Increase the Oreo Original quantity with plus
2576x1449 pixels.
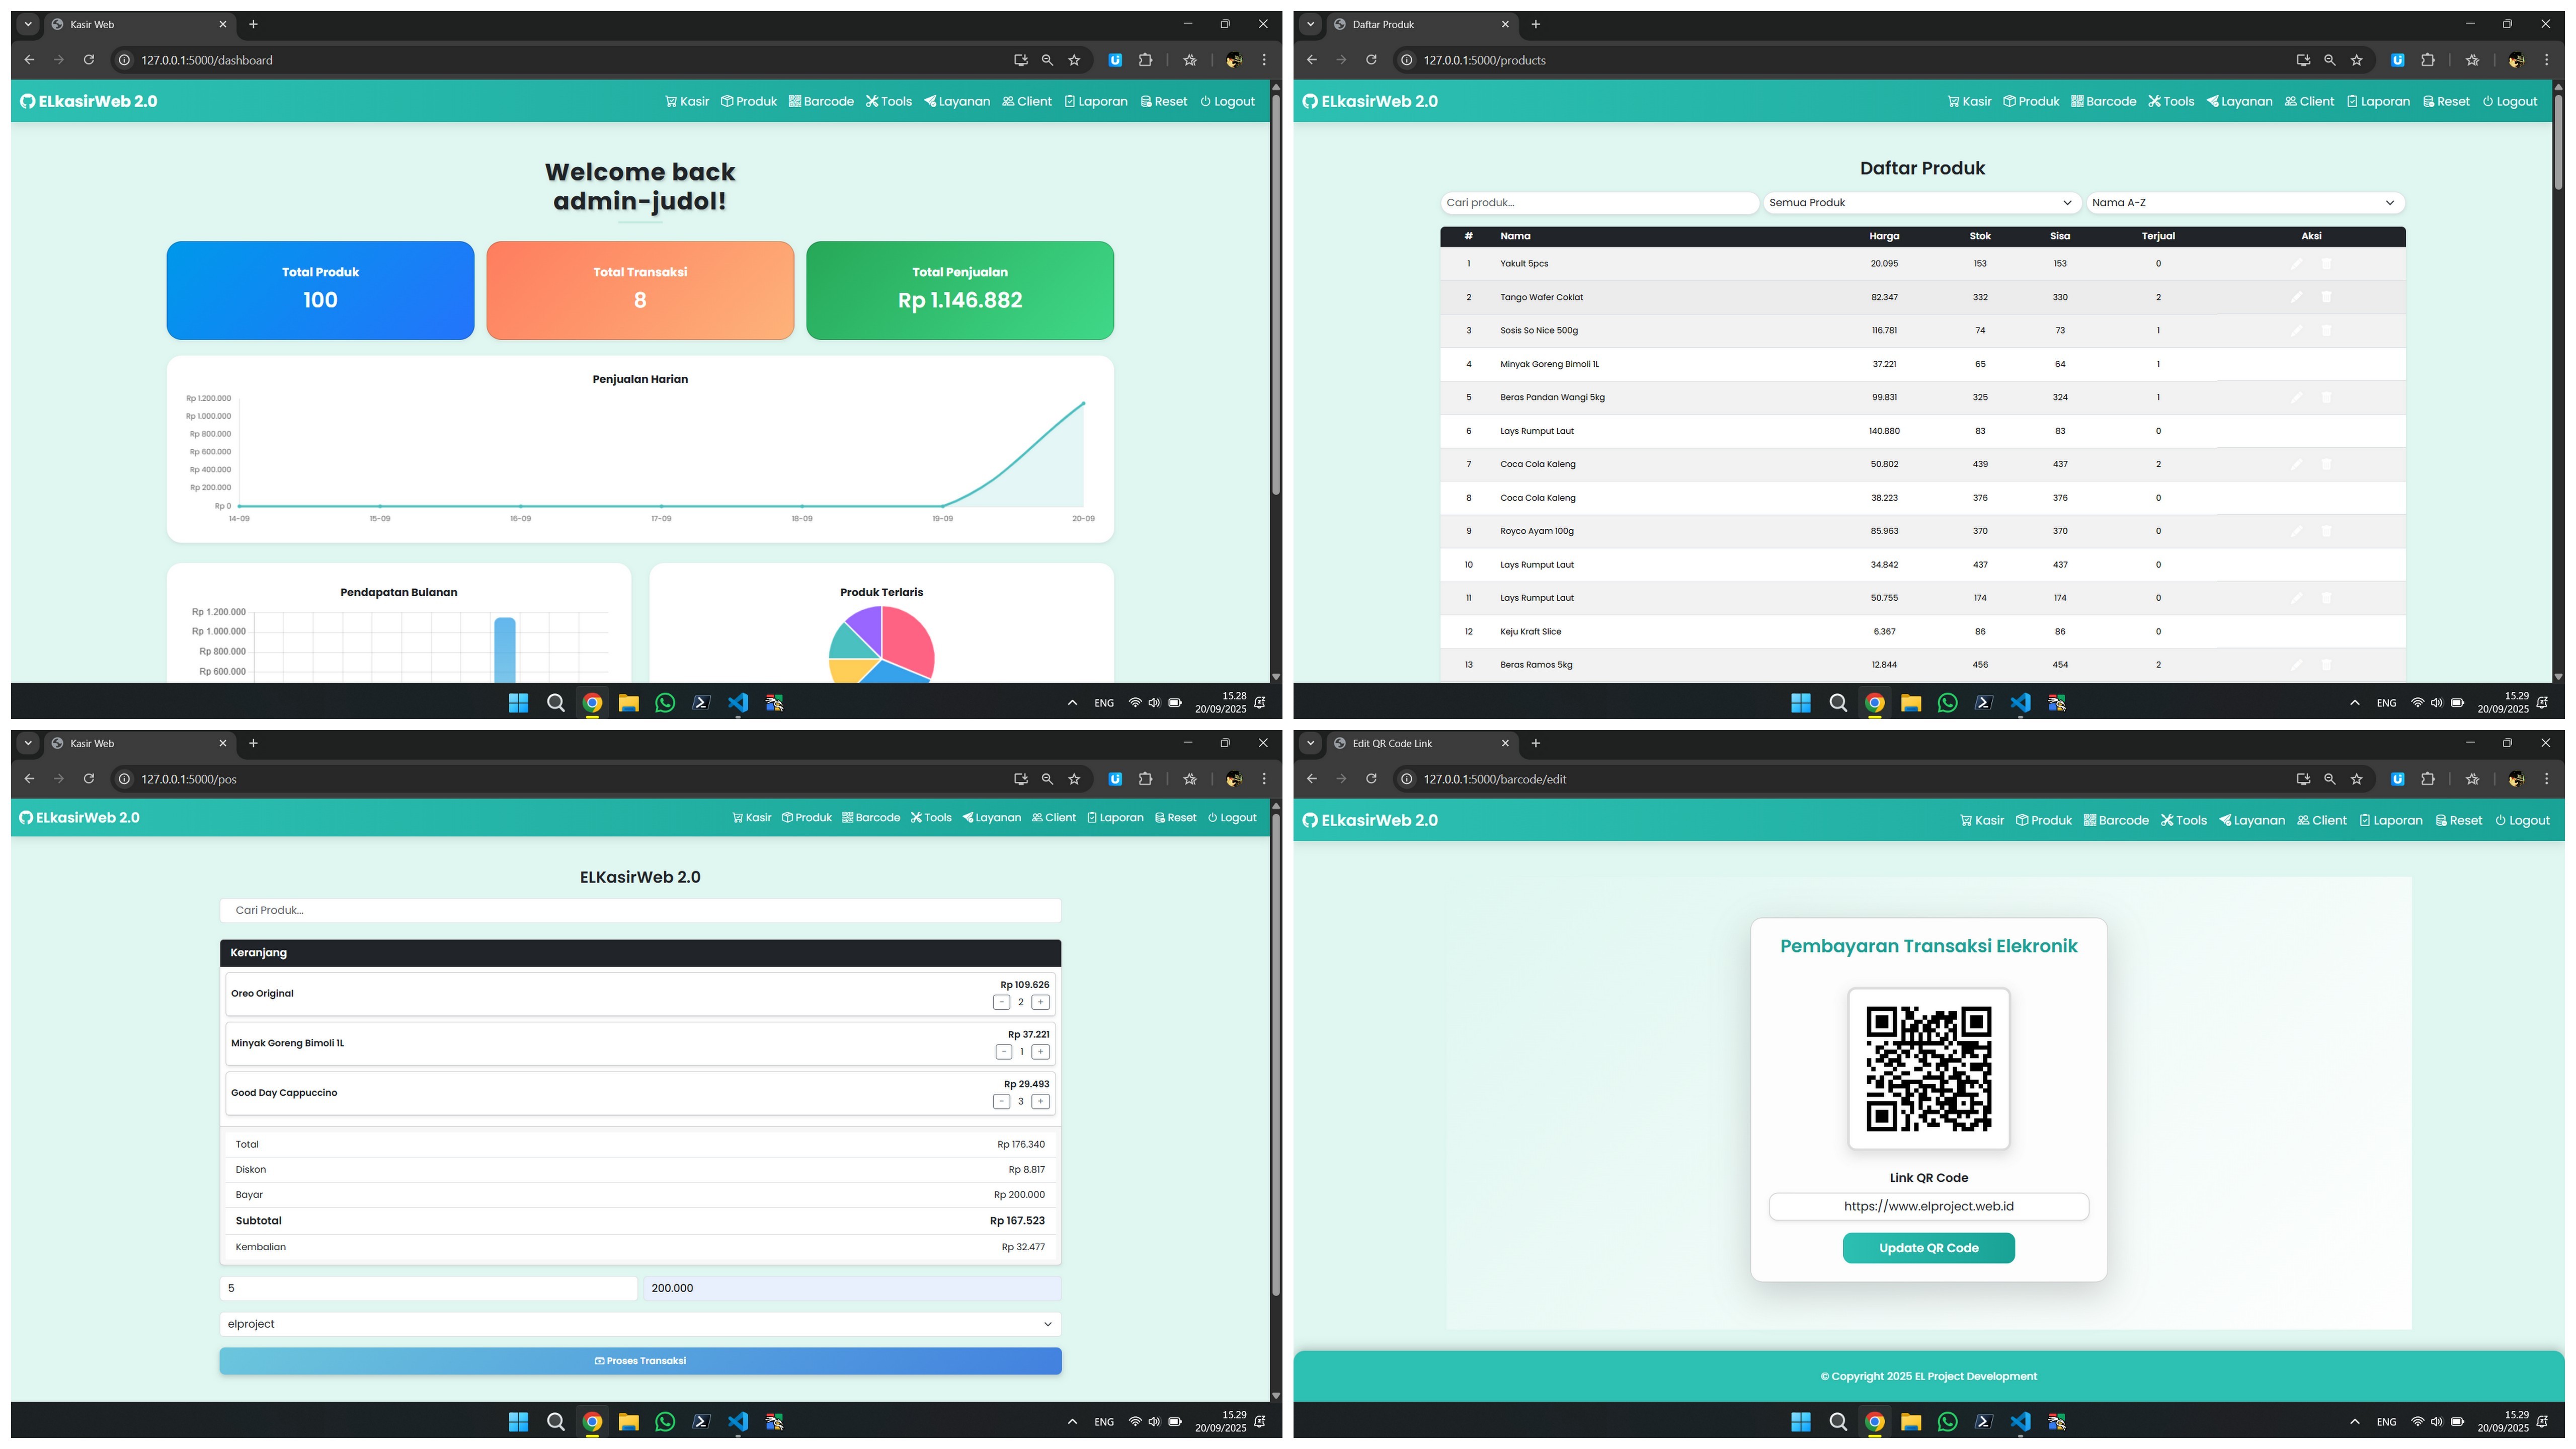1040,1002
